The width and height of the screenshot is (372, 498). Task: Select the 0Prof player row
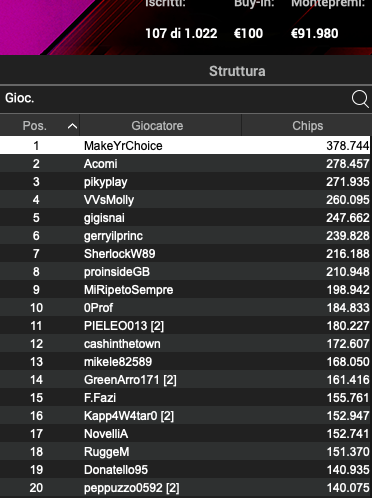(185, 307)
